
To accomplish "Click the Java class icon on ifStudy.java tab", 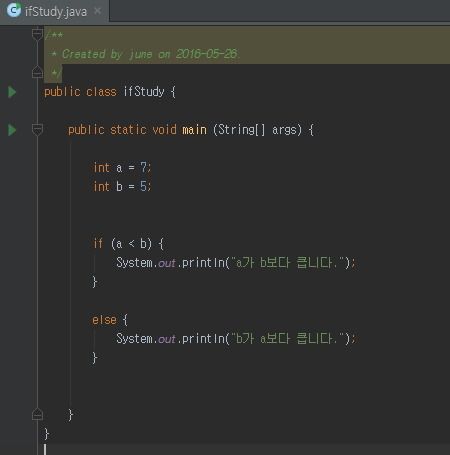I will point(14,10).
